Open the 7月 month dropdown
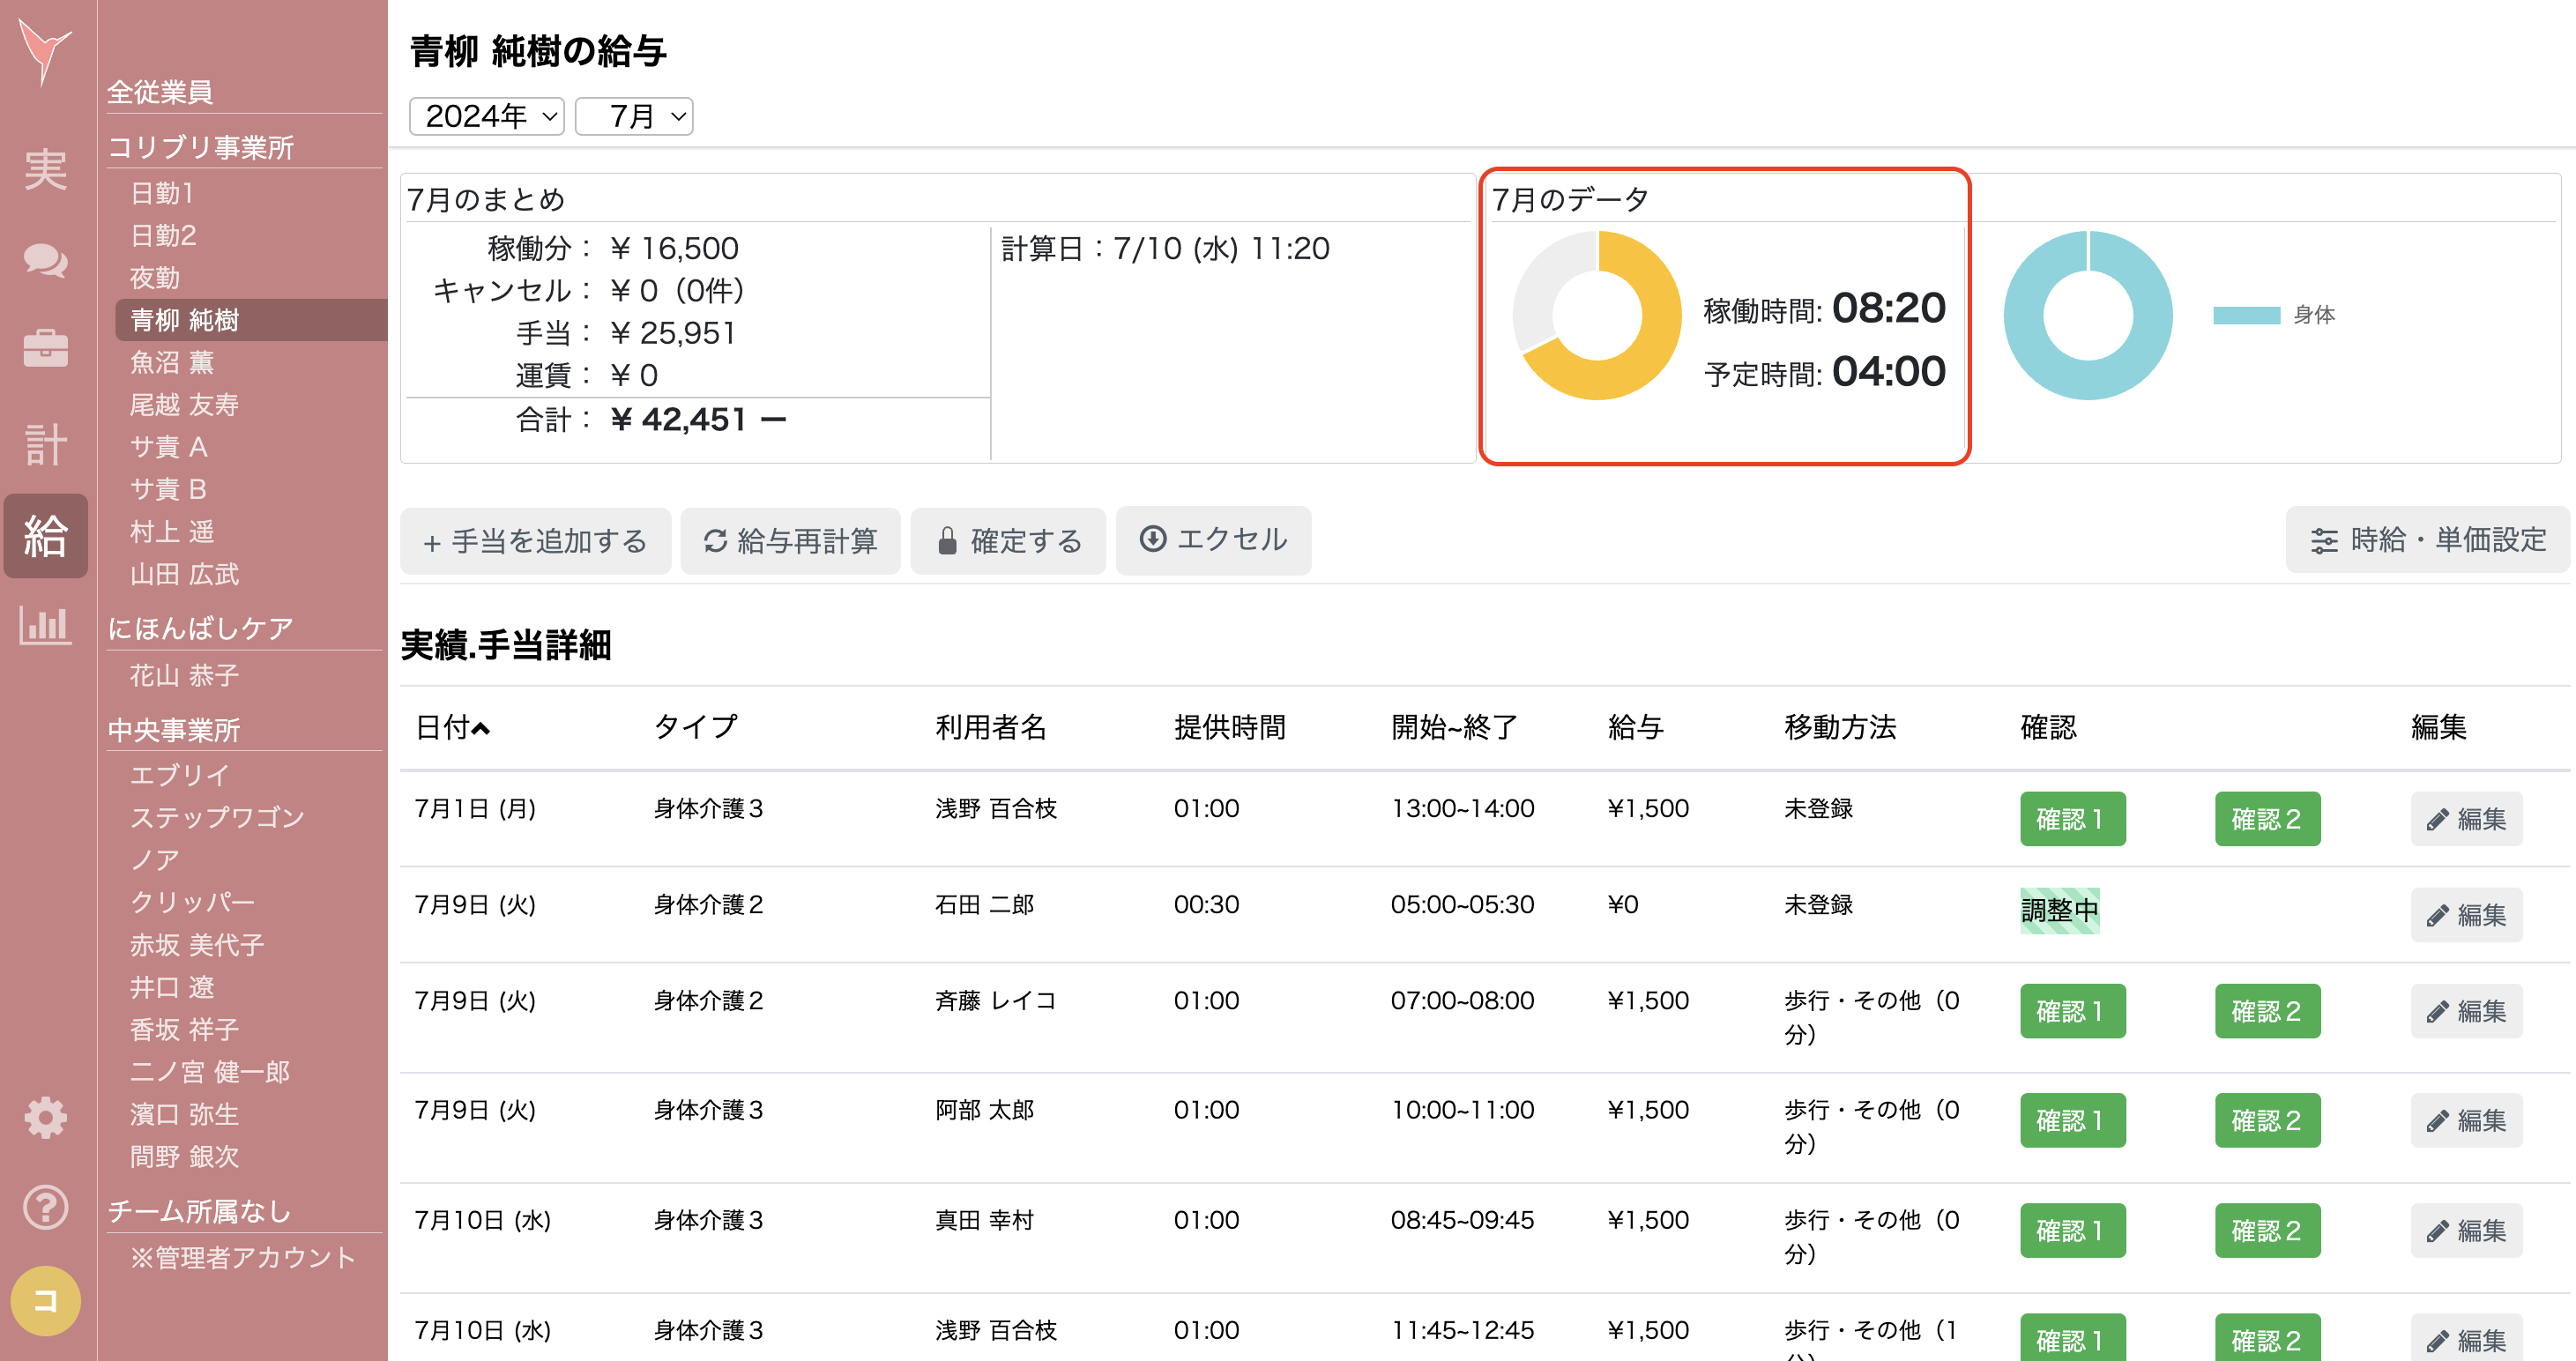2576x1361 pixels. 634,116
